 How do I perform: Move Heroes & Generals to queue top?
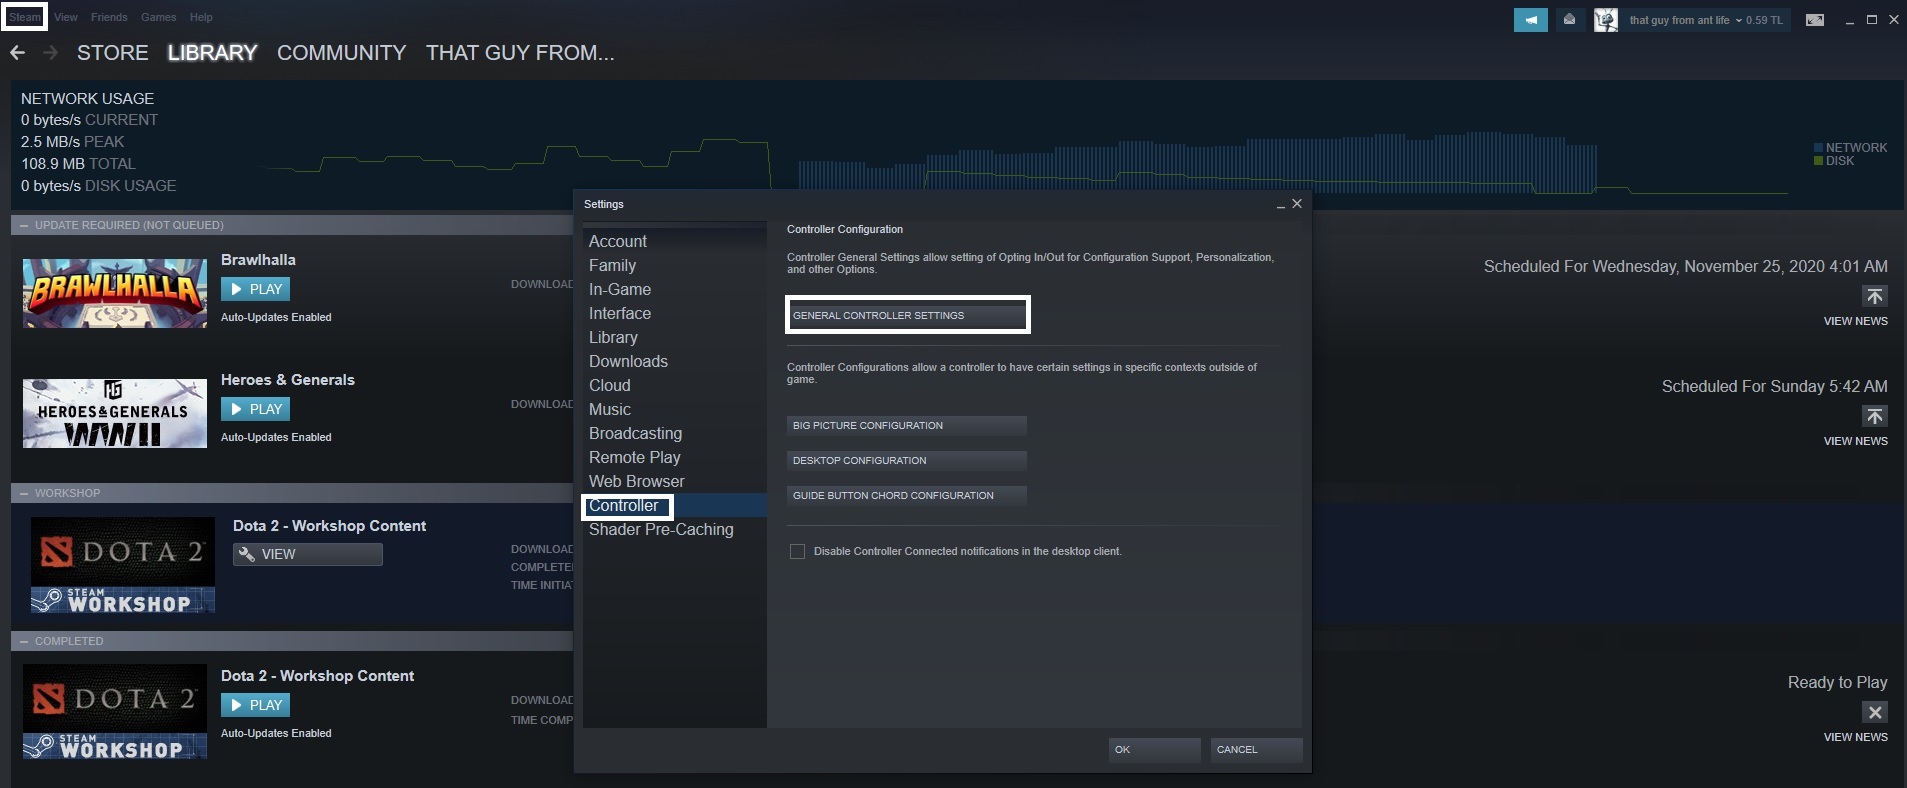click(1875, 416)
